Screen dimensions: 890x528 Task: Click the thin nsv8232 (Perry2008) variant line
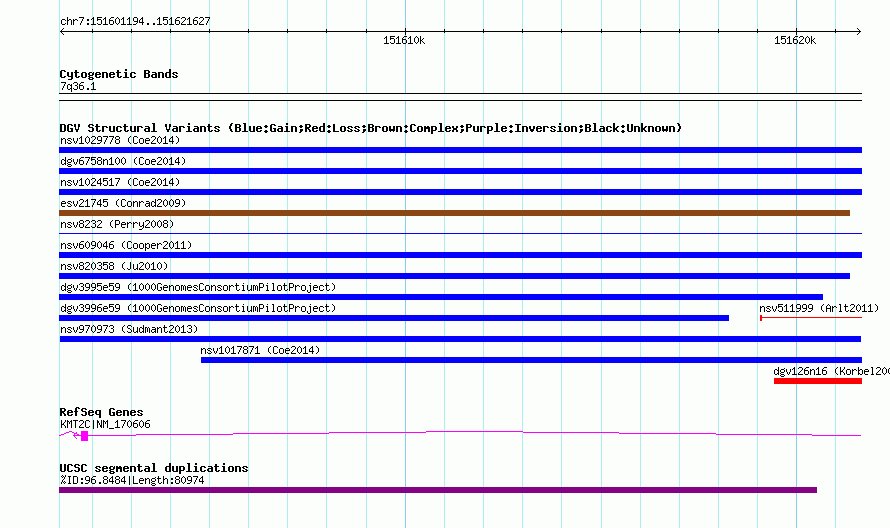(460, 233)
